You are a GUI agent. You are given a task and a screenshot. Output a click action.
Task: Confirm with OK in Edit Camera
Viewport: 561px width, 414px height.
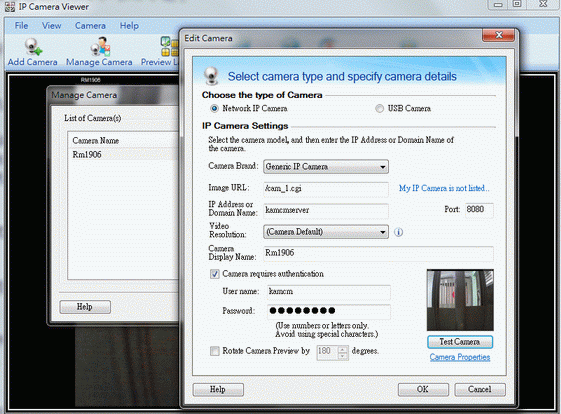click(x=423, y=389)
